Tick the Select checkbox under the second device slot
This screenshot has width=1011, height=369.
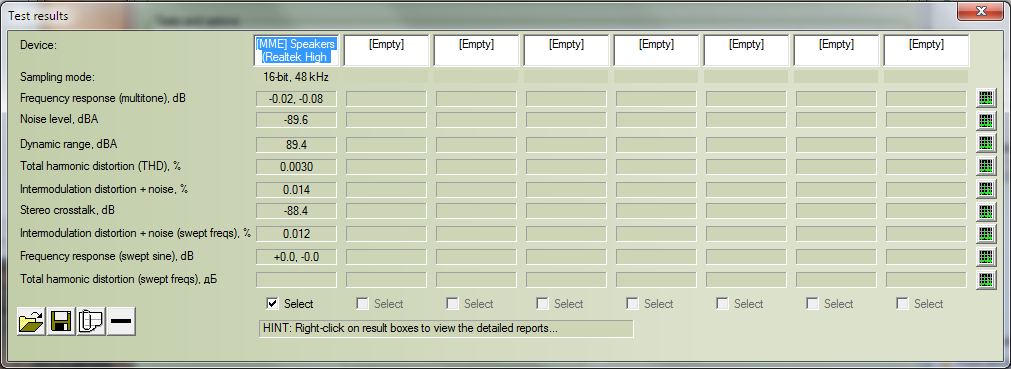pos(362,304)
